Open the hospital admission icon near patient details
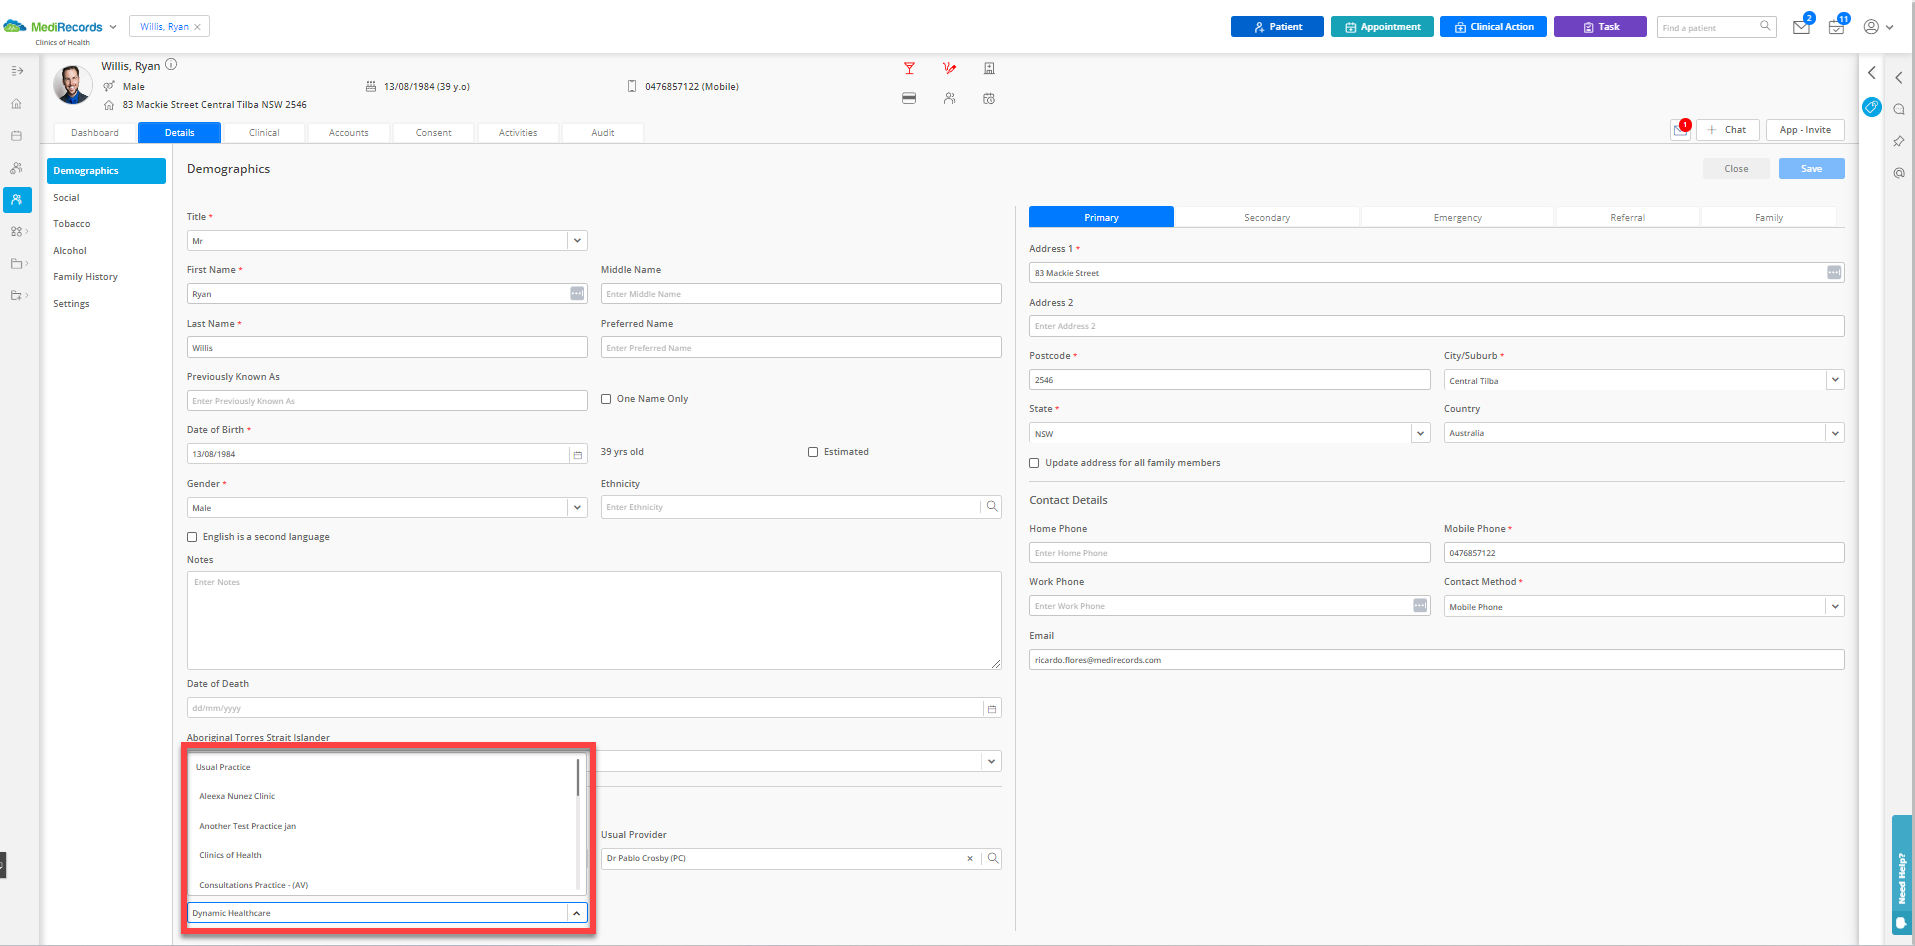 [989, 68]
